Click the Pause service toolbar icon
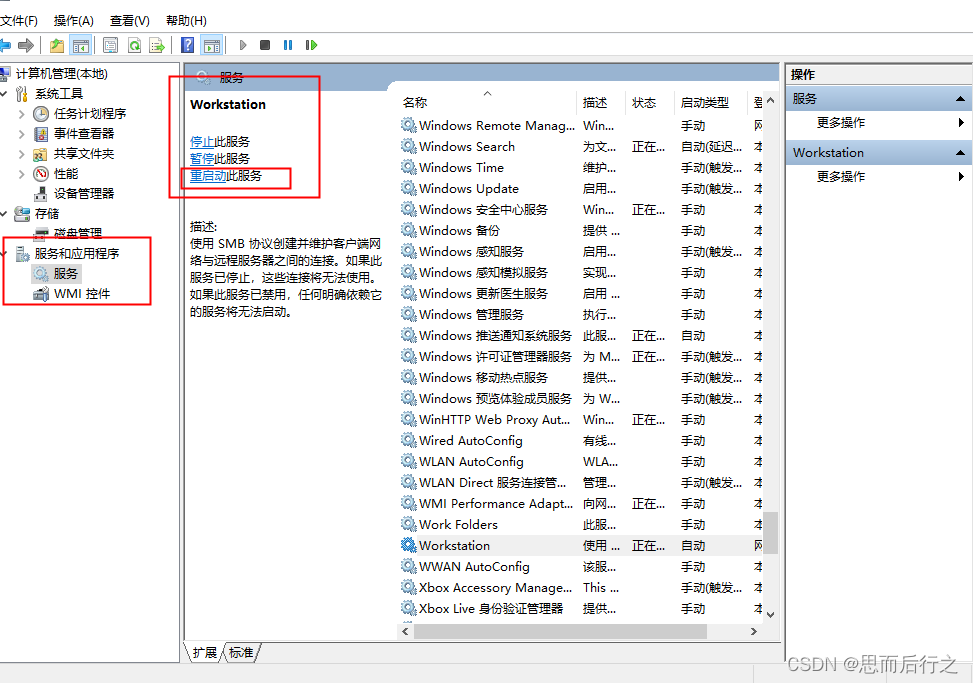The height and width of the screenshot is (683, 973). 288,45
